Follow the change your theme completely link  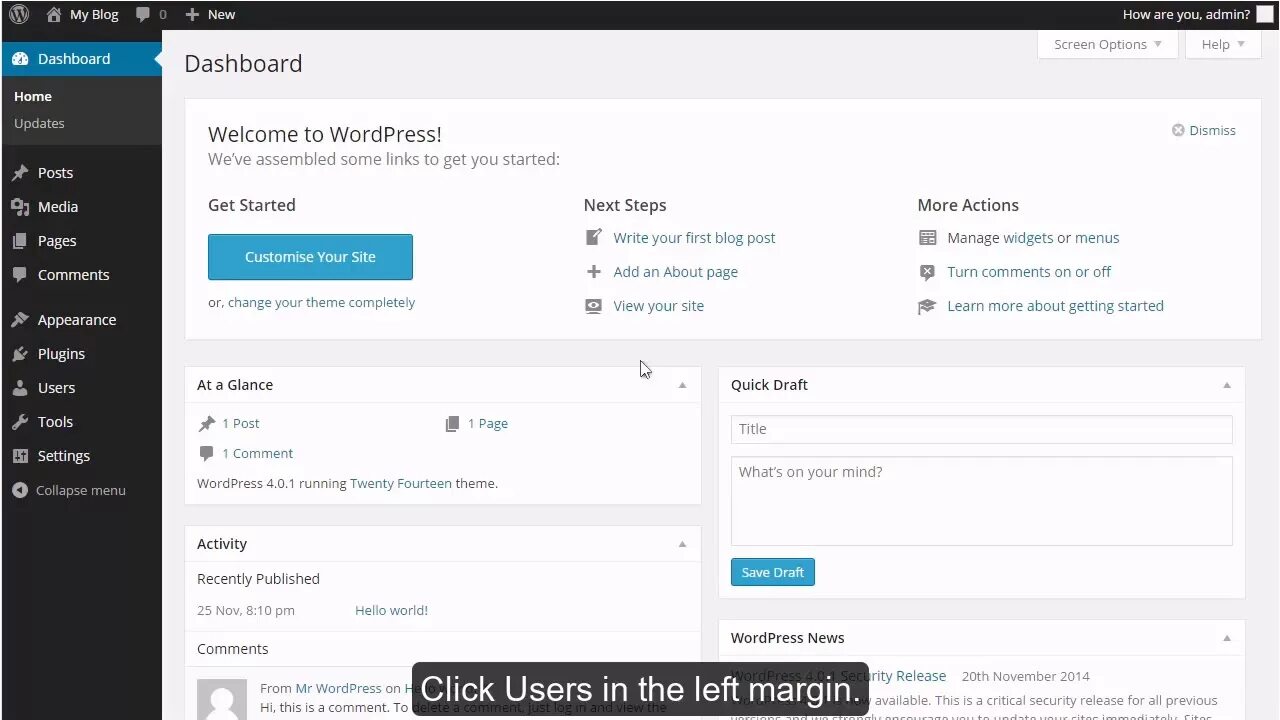pyautogui.click(x=321, y=302)
